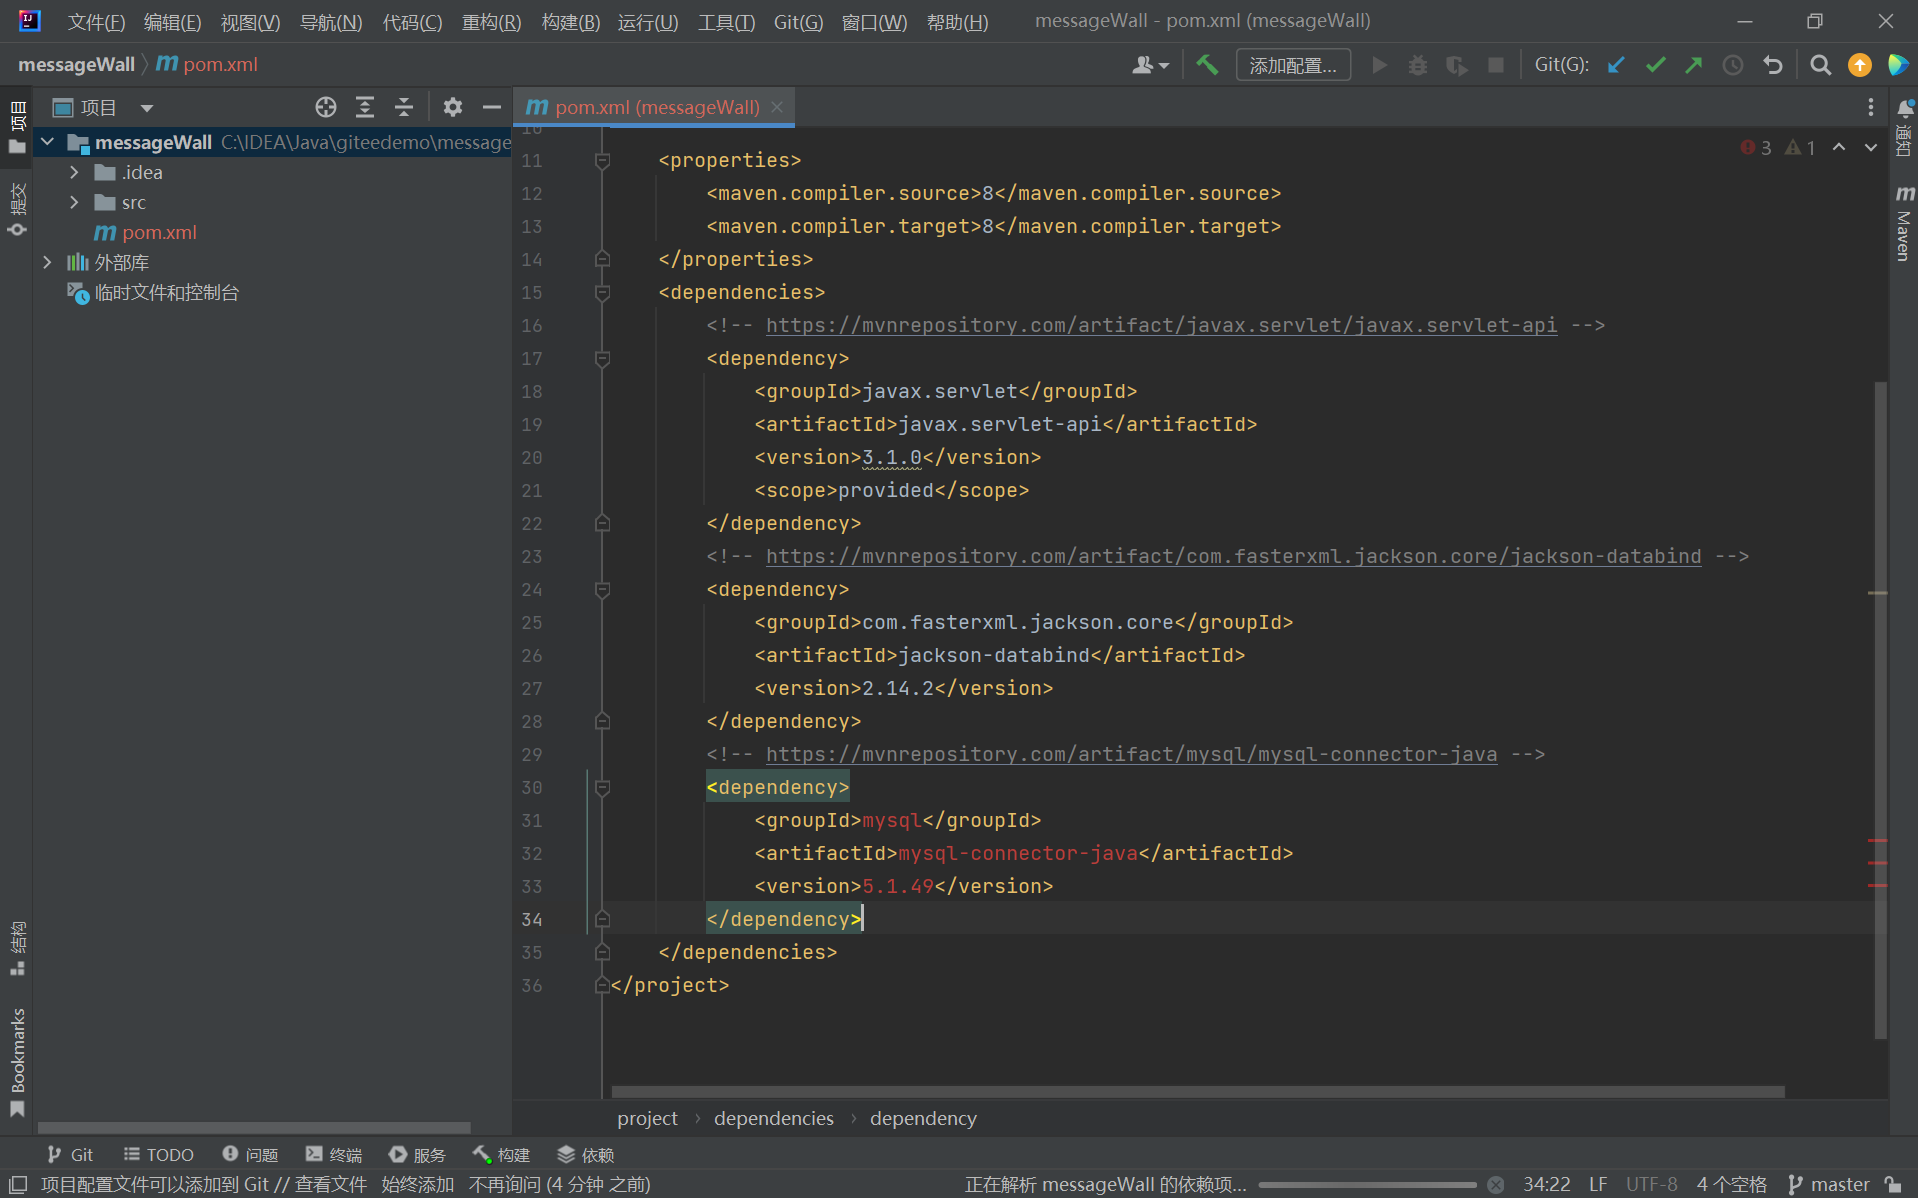Click the Build project hammer icon
This screenshot has width=1918, height=1198.
pos(1207,65)
